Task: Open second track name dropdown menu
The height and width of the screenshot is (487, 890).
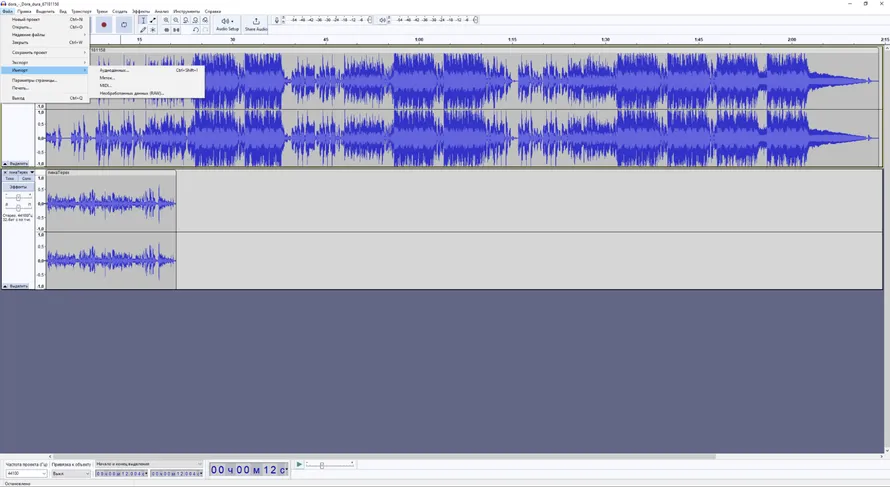Action: pyautogui.click(x=22, y=172)
